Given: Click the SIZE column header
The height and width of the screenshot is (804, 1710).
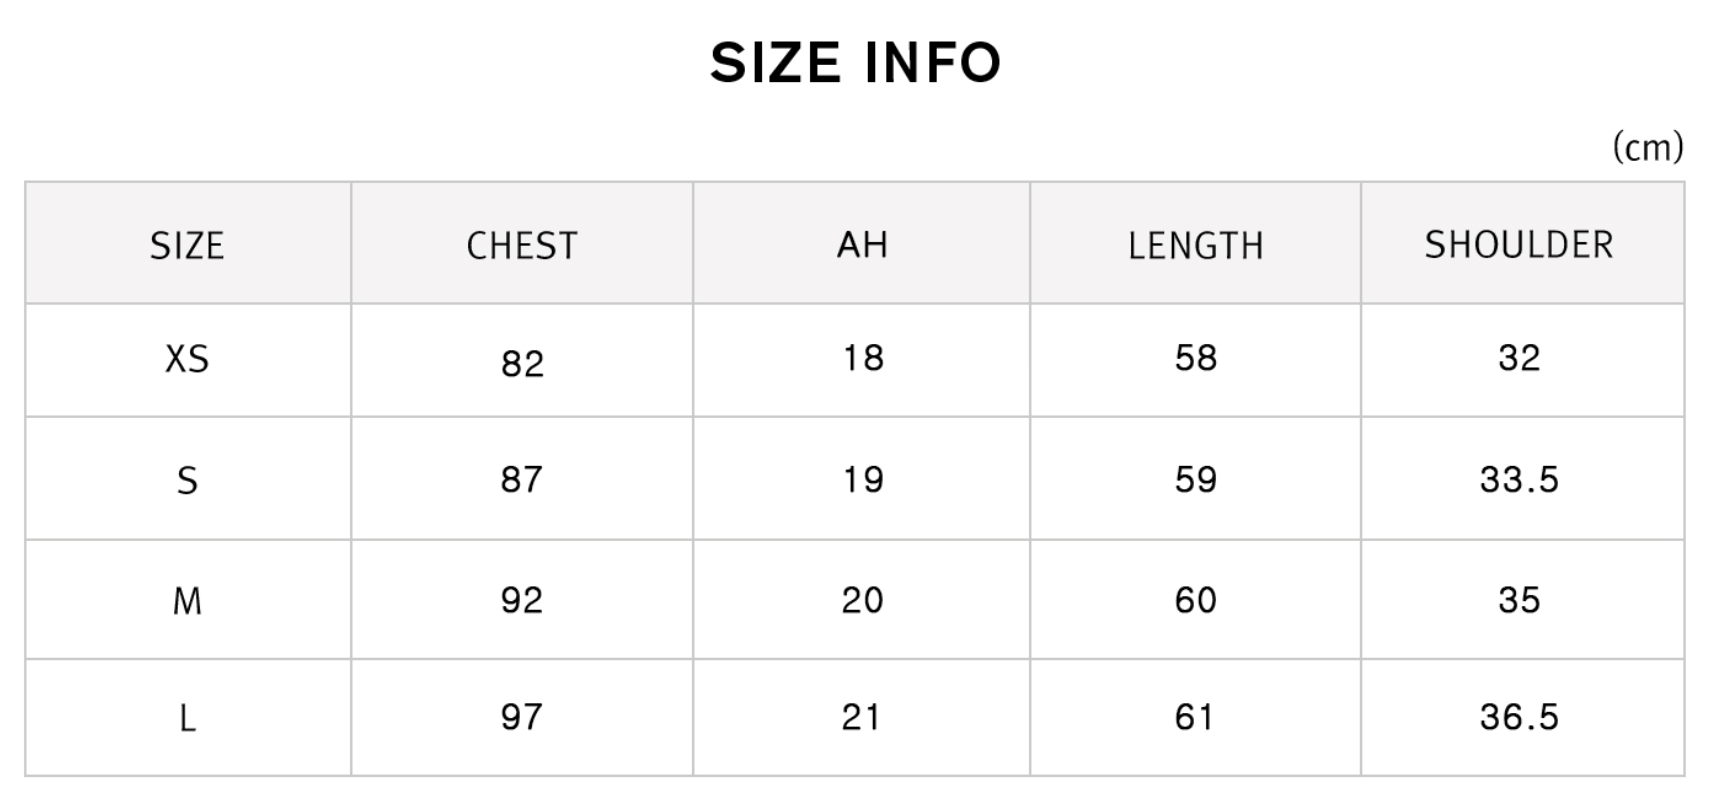Looking at the screenshot, I should (187, 245).
